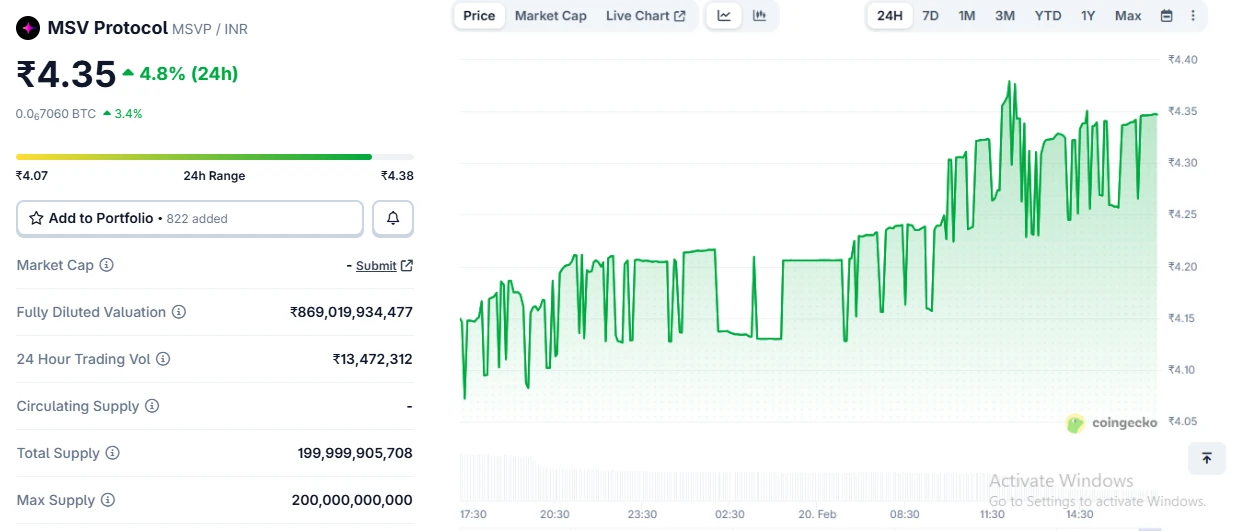Viewport: 1235px width, 531px height.
Task: Click the star icon in Add to Portfolio
Action: point(36,218)
